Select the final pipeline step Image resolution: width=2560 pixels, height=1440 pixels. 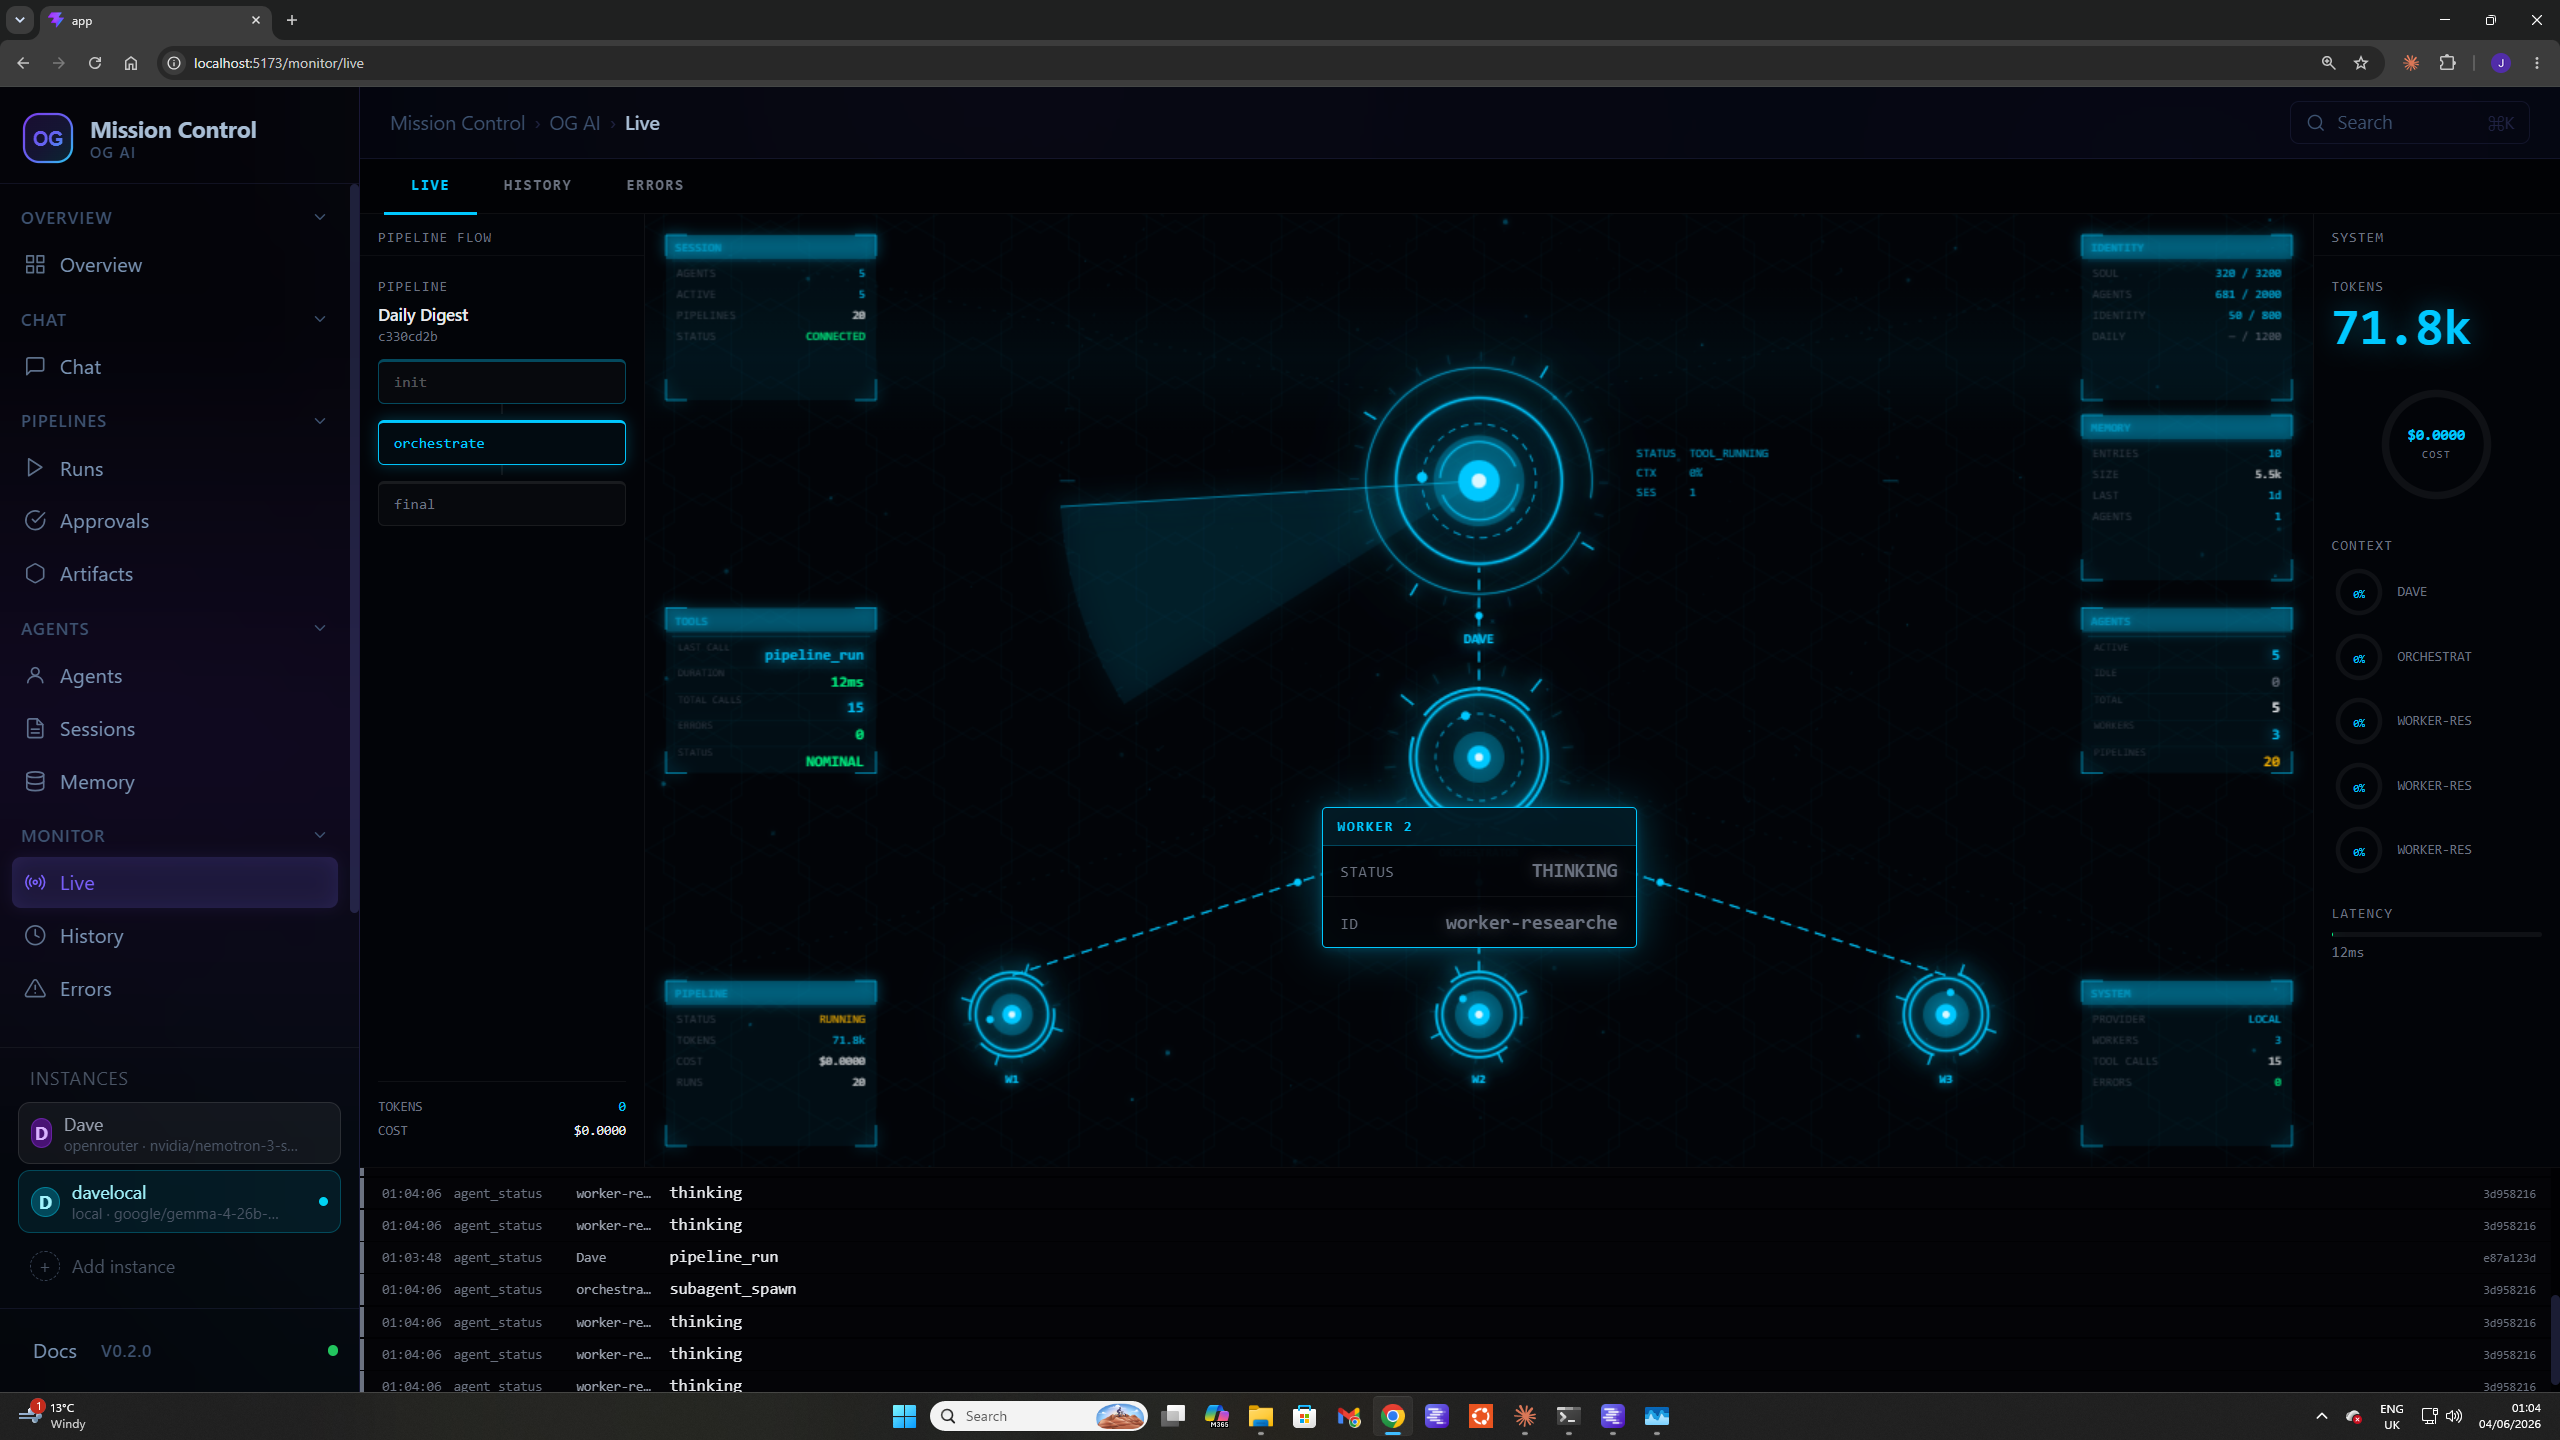point(501,504)
